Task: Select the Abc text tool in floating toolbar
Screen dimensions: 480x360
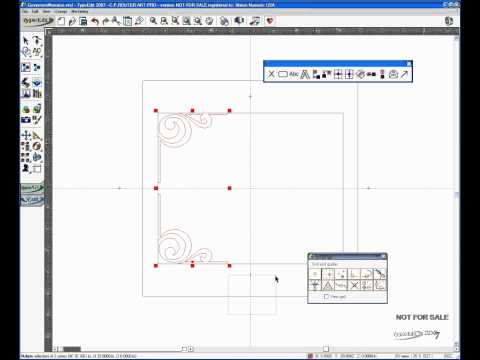Action: (x=294, y=74)
